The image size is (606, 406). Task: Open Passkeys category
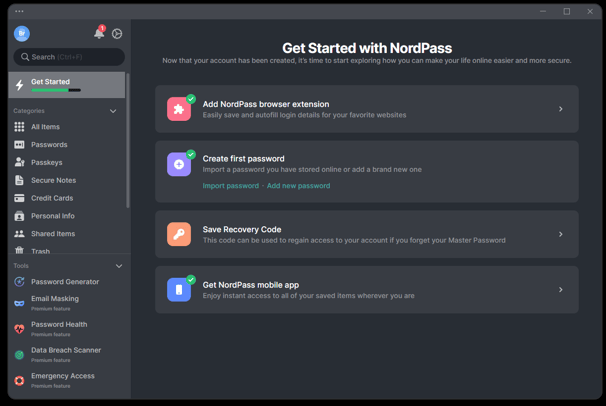tap(46, 163)
